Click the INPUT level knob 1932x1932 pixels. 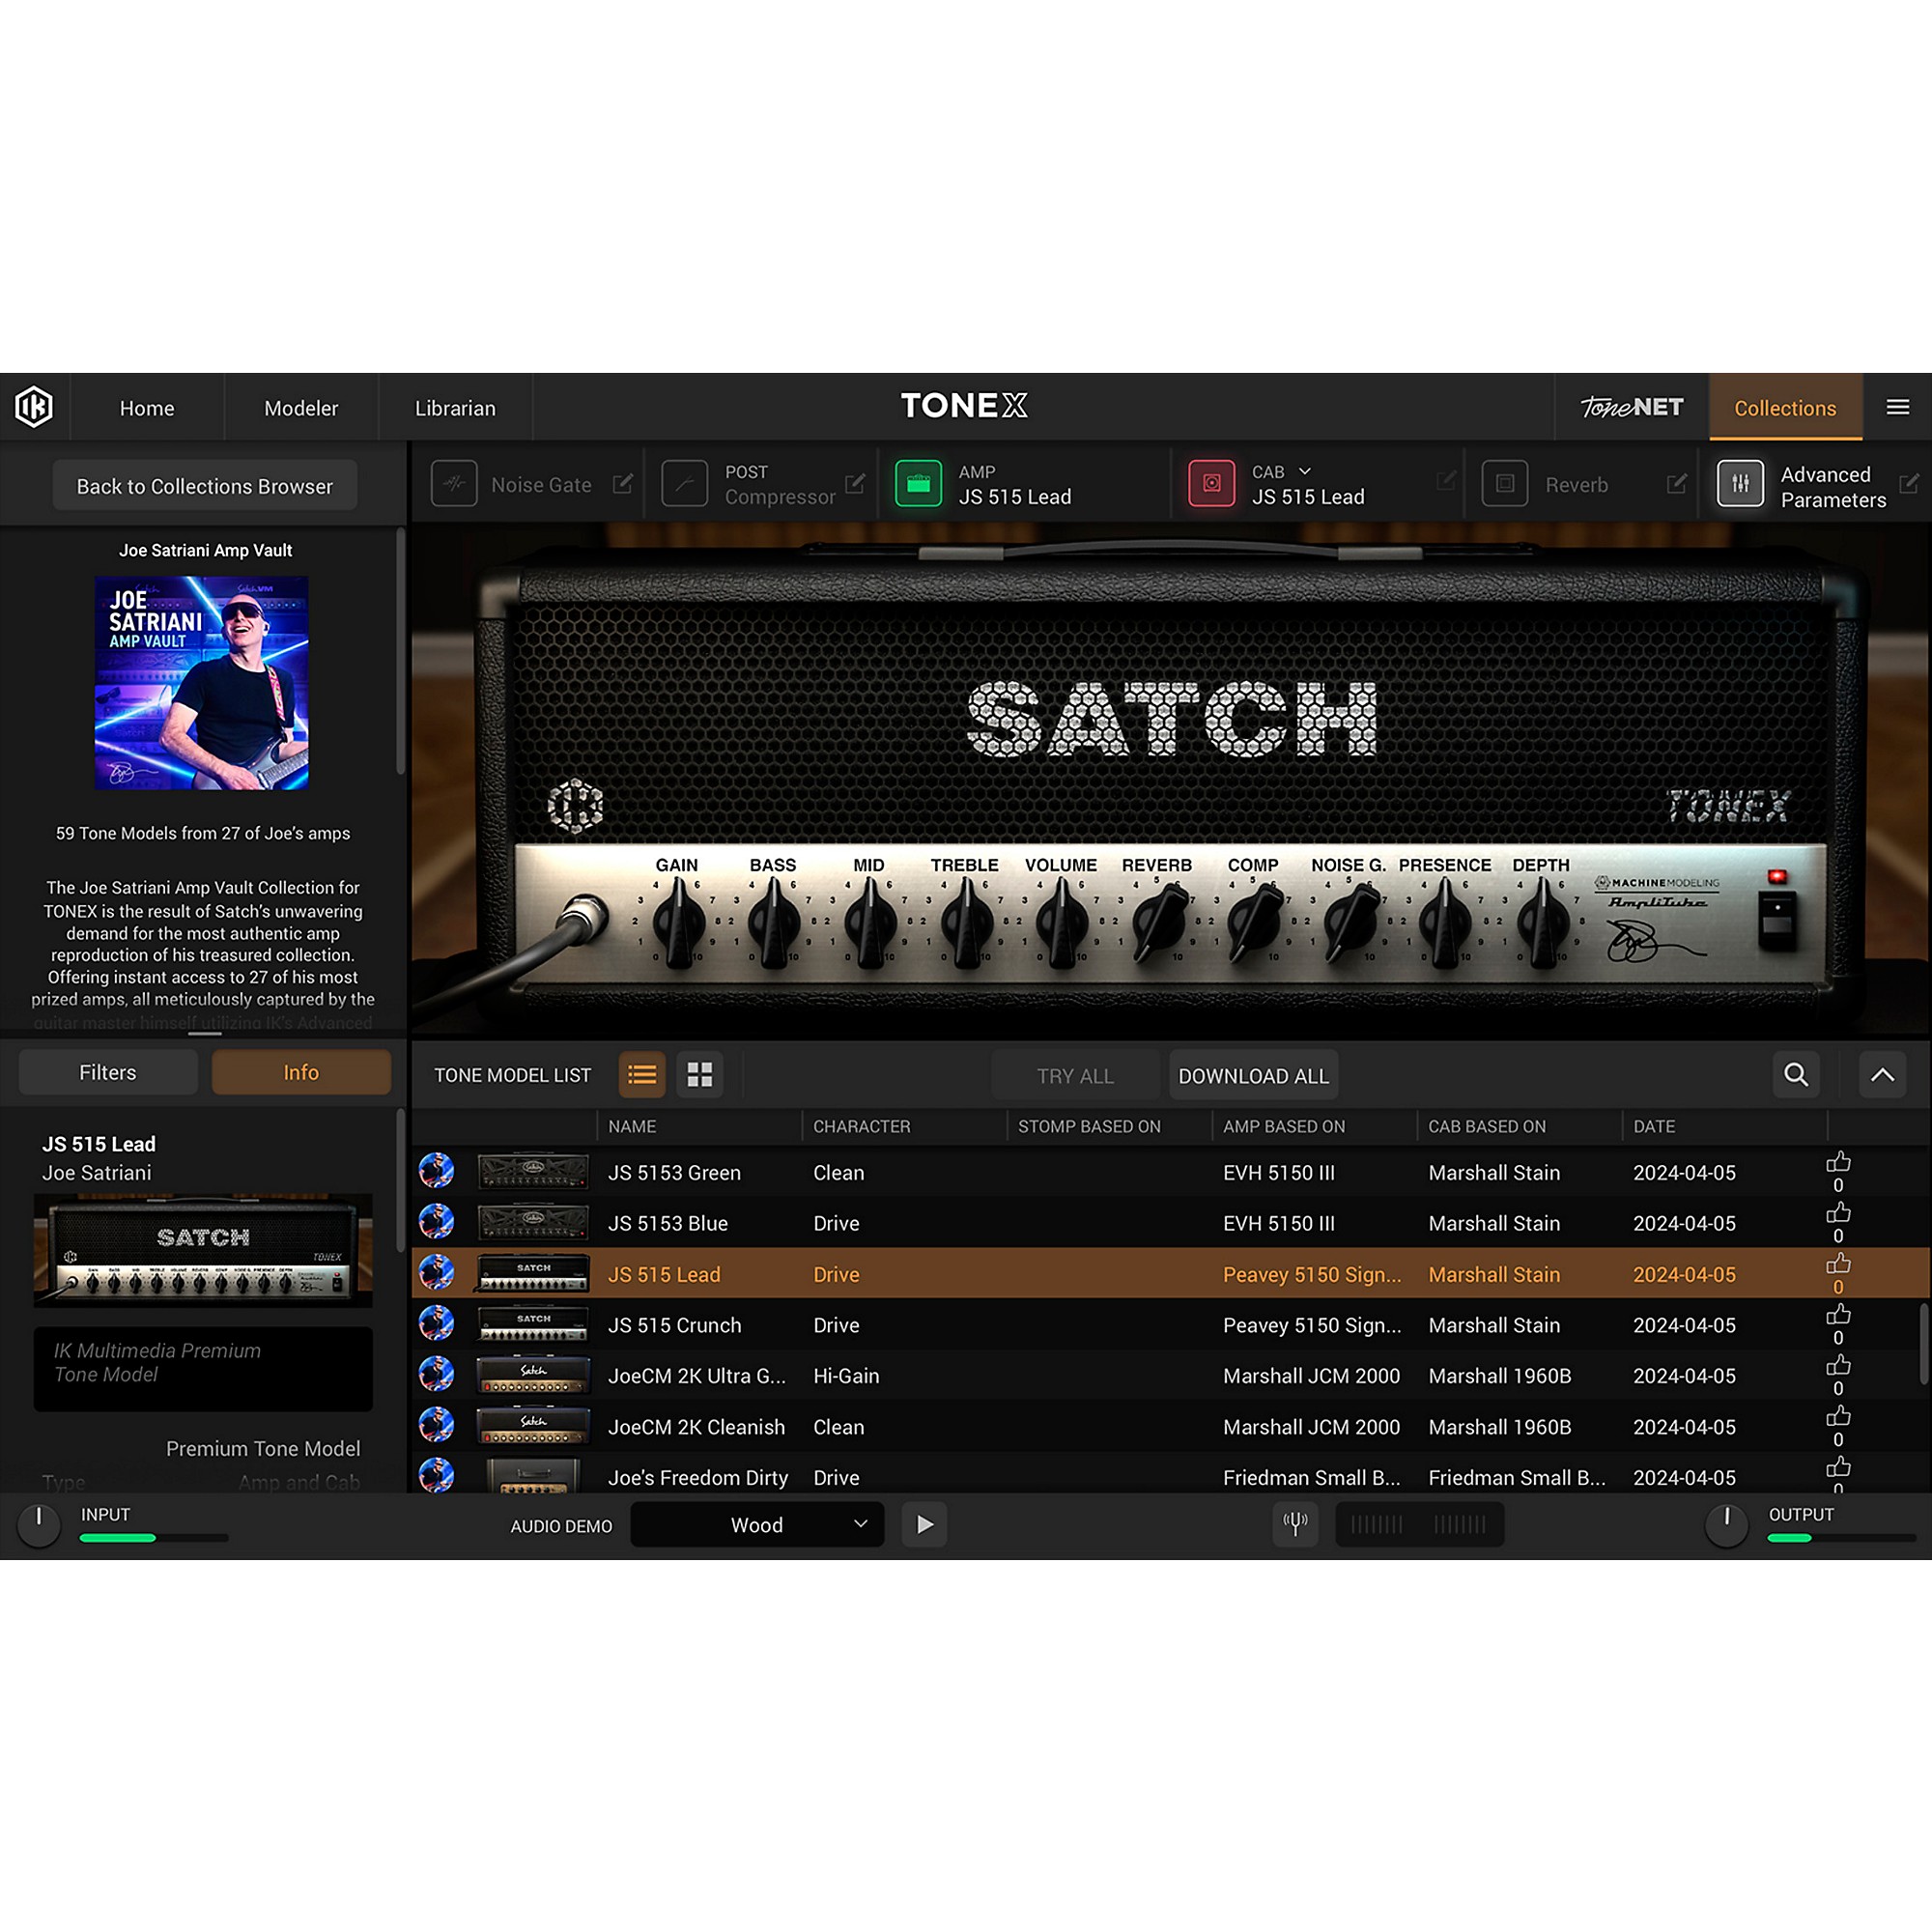39,1524
